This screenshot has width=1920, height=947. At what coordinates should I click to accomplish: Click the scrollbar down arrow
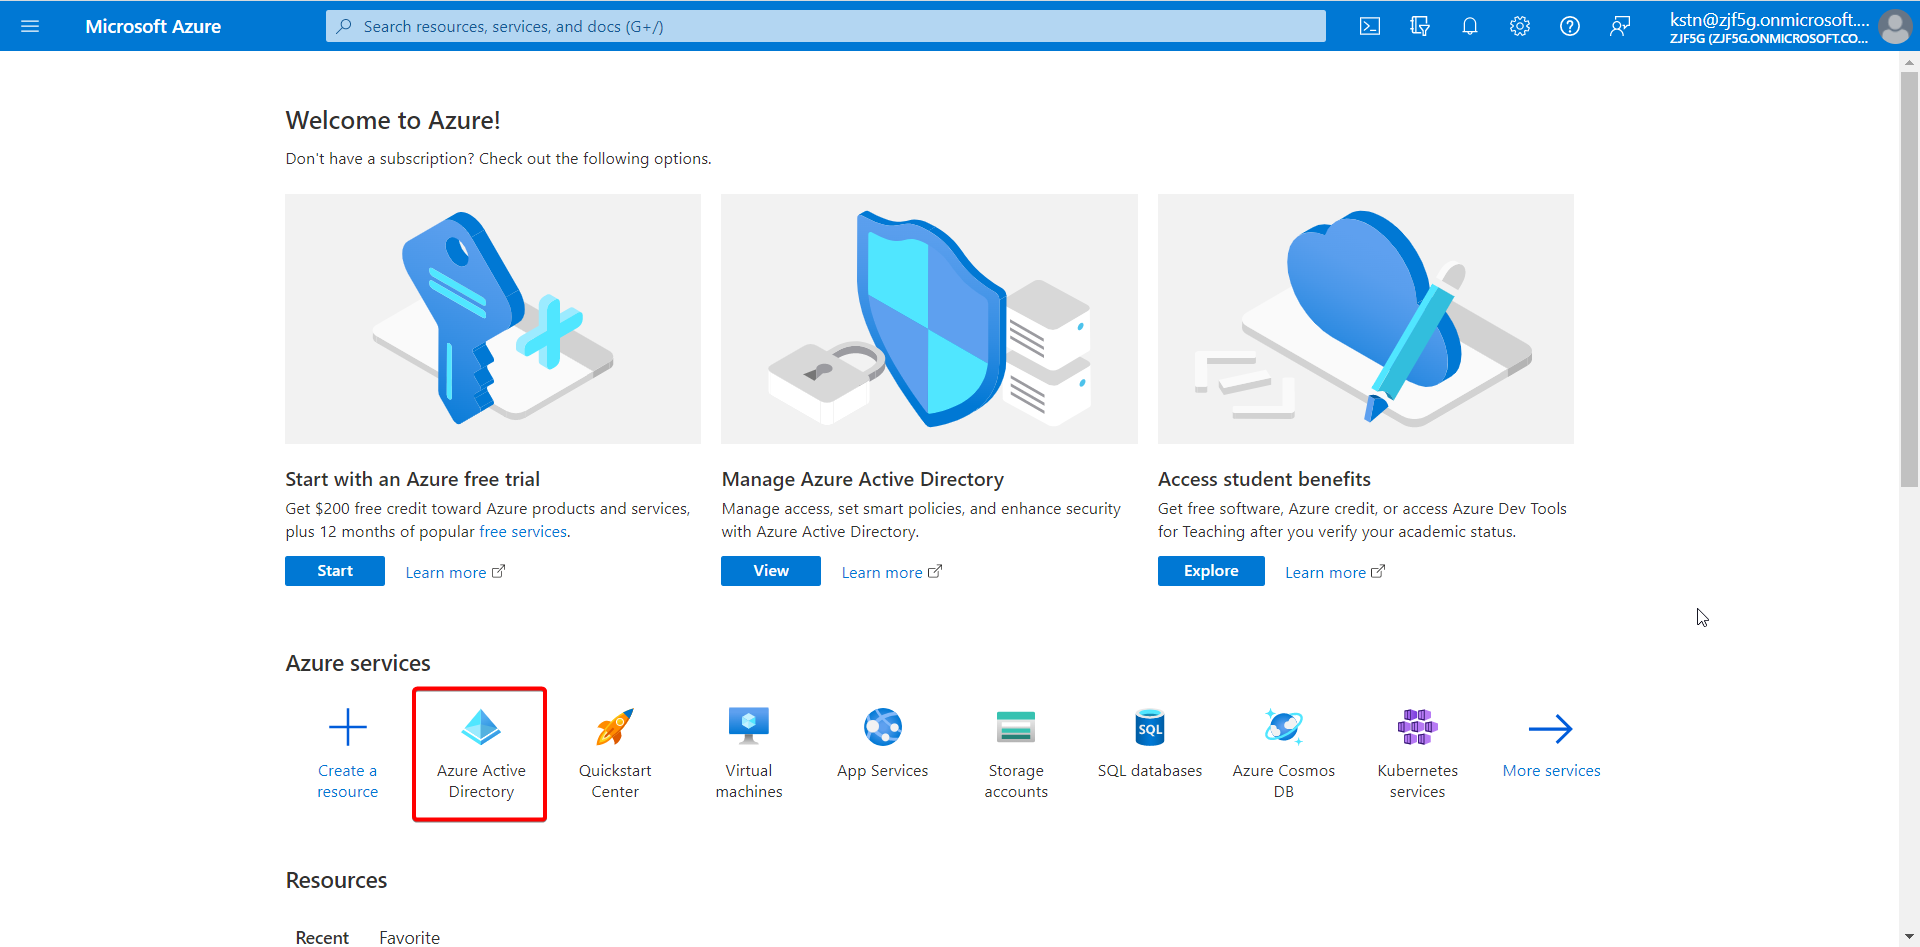[1909, 937]
